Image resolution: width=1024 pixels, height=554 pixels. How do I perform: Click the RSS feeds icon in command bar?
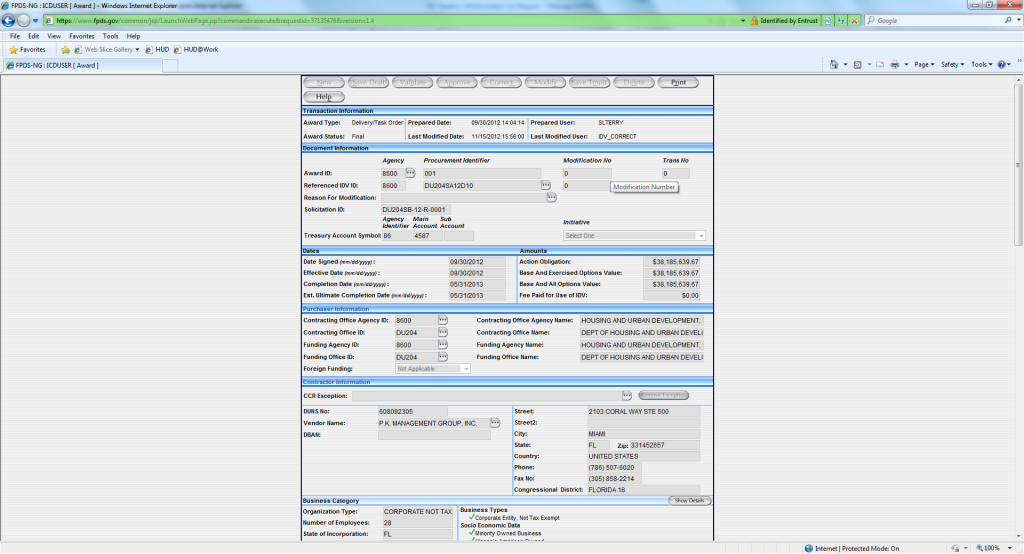(x=857, y=65)
